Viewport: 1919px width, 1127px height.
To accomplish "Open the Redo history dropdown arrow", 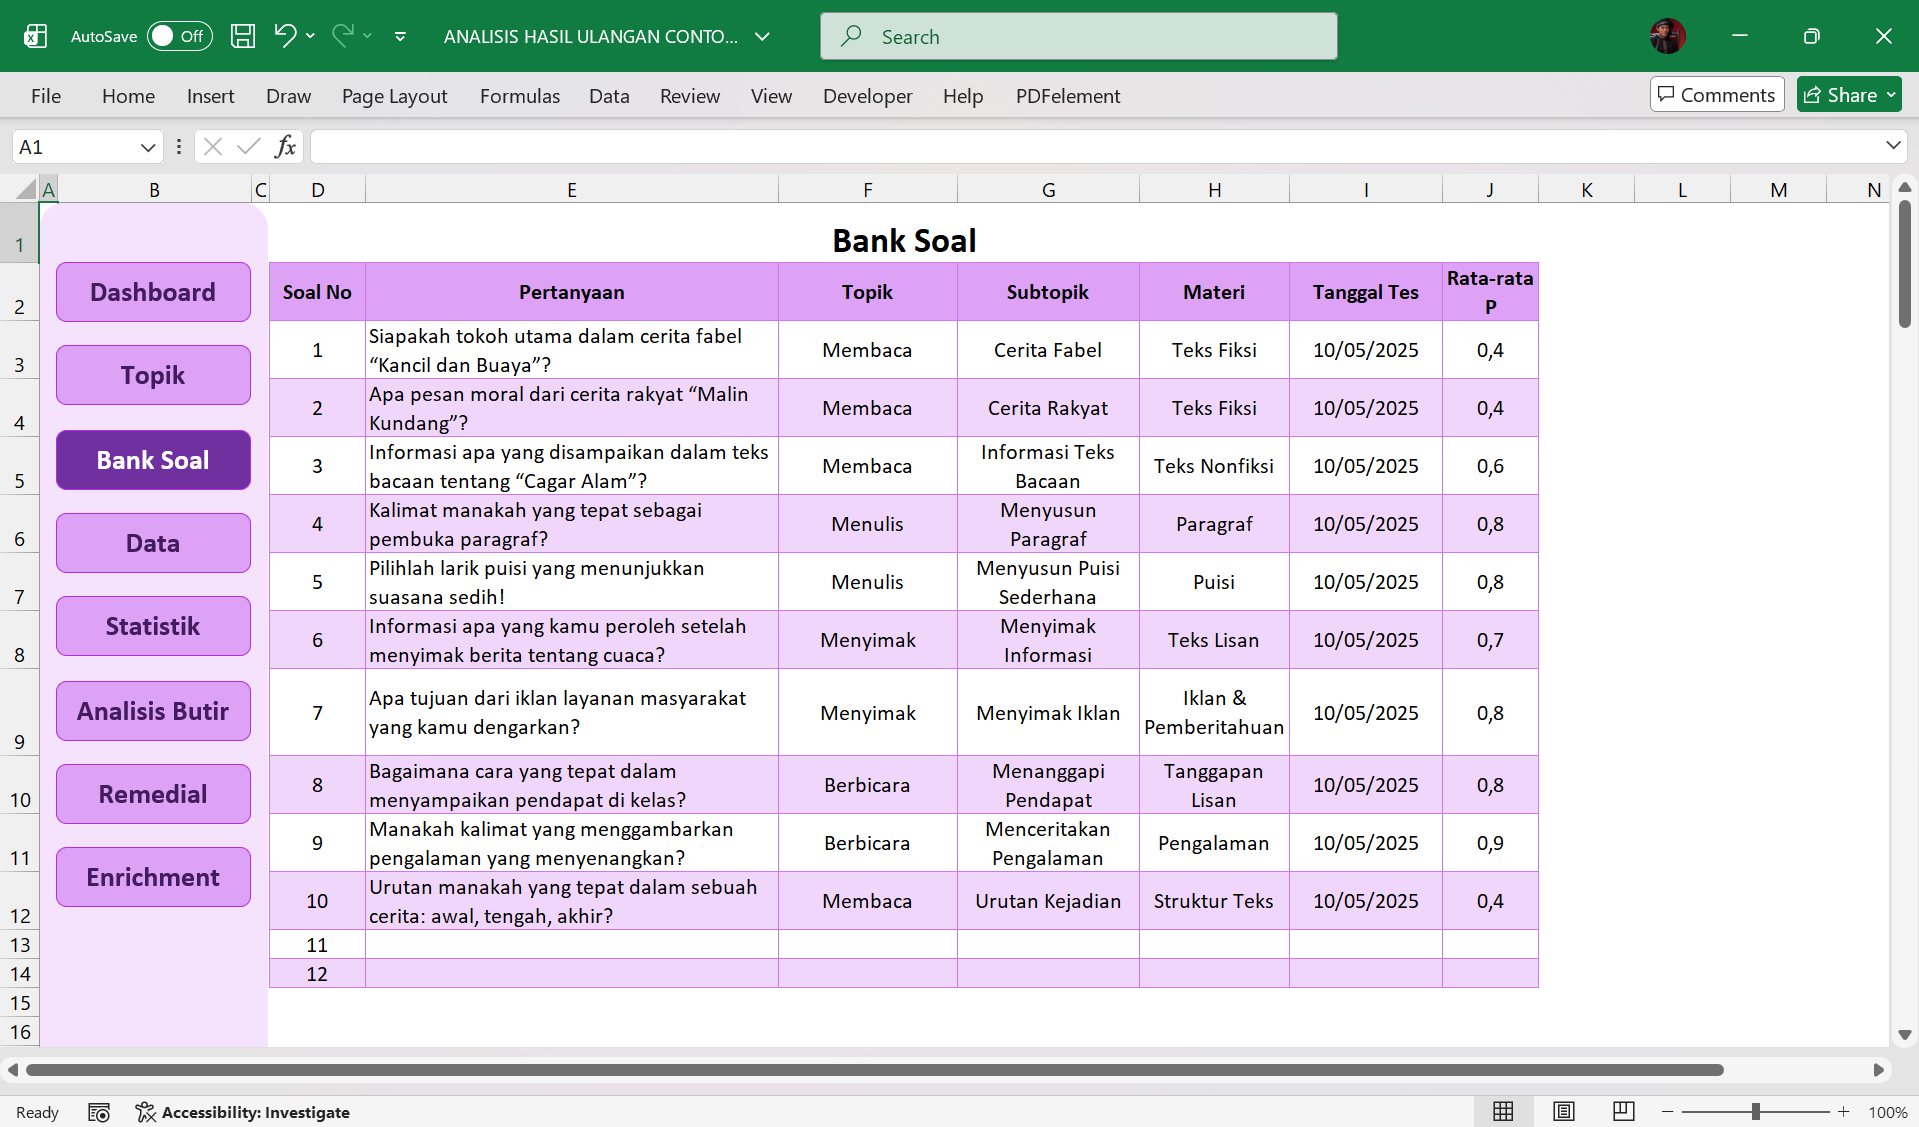I will (368, 36).
